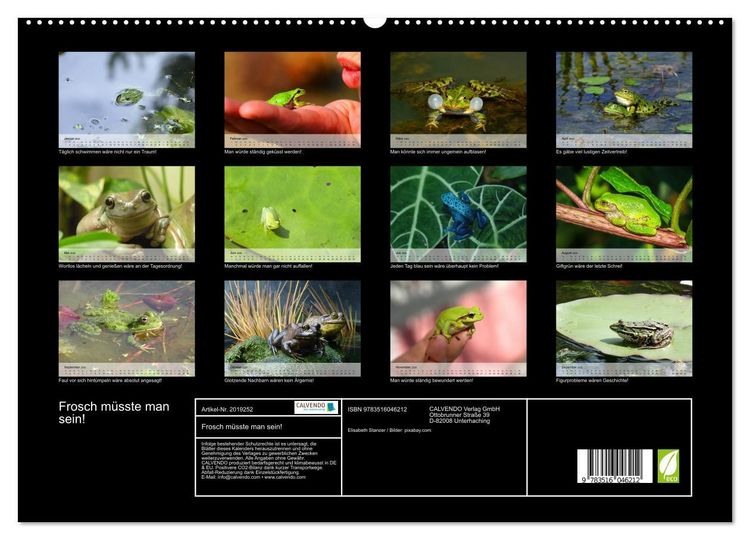Image resolution: width=750 pixels, height=540 pixels.
Task: Click caption 'Glotzende Nachbarn wären kein Ärgernis!'
Action: (269, 380)
